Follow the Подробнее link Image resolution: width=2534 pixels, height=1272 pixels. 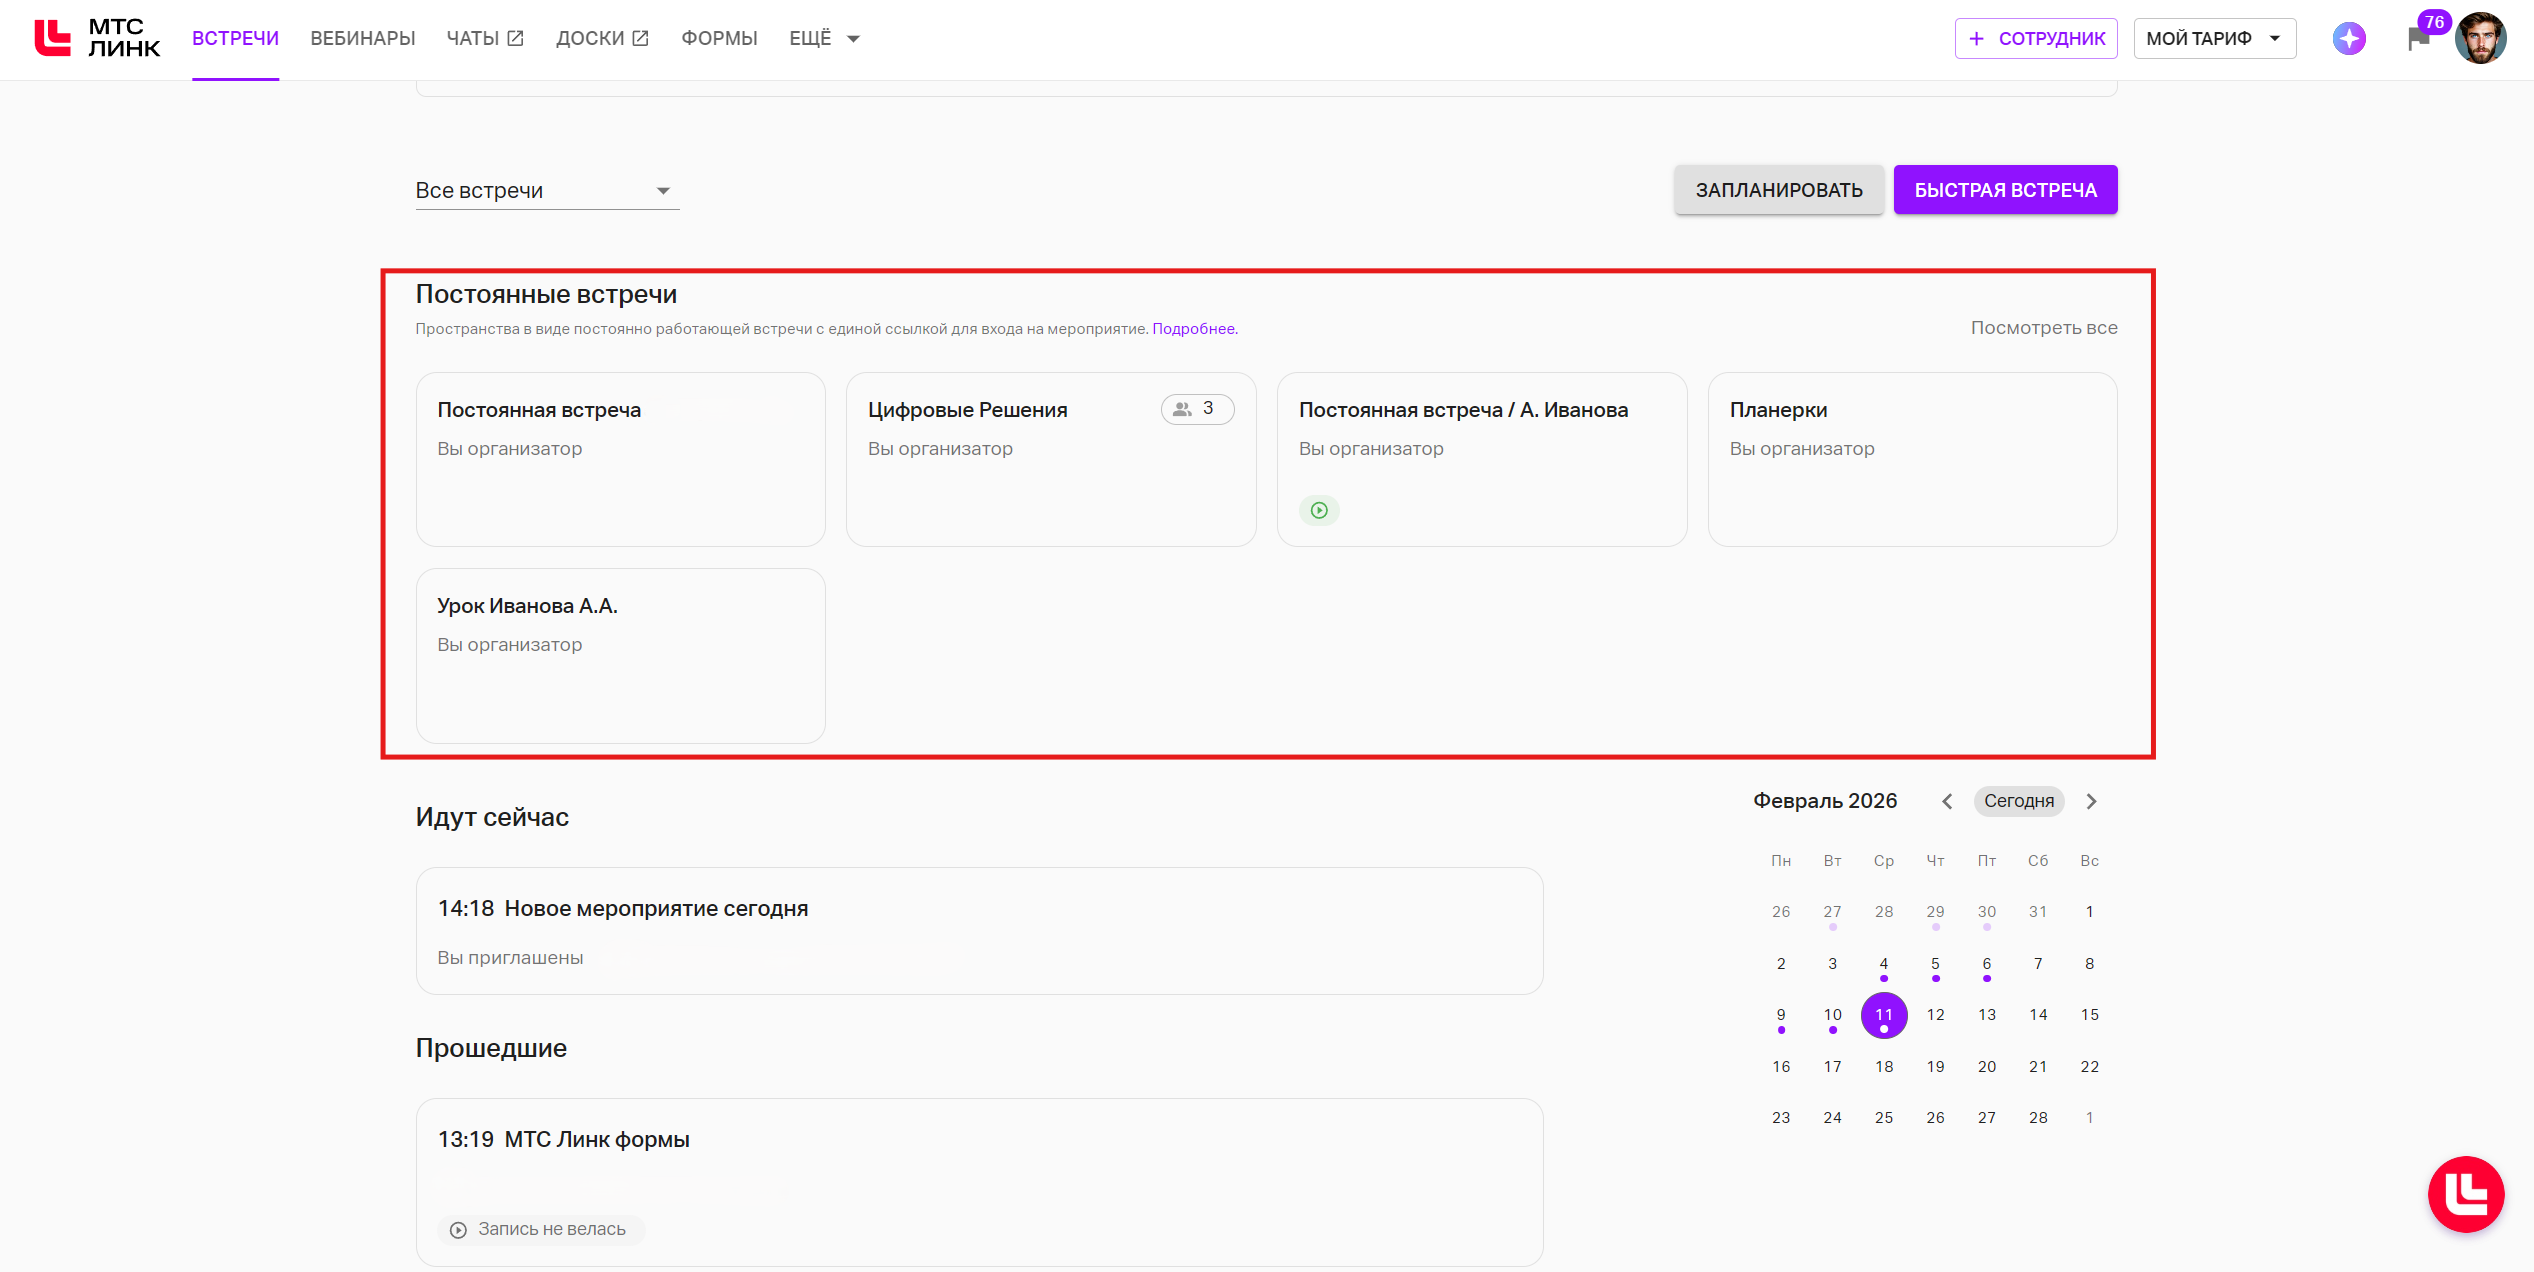(x=1193, y=329)
